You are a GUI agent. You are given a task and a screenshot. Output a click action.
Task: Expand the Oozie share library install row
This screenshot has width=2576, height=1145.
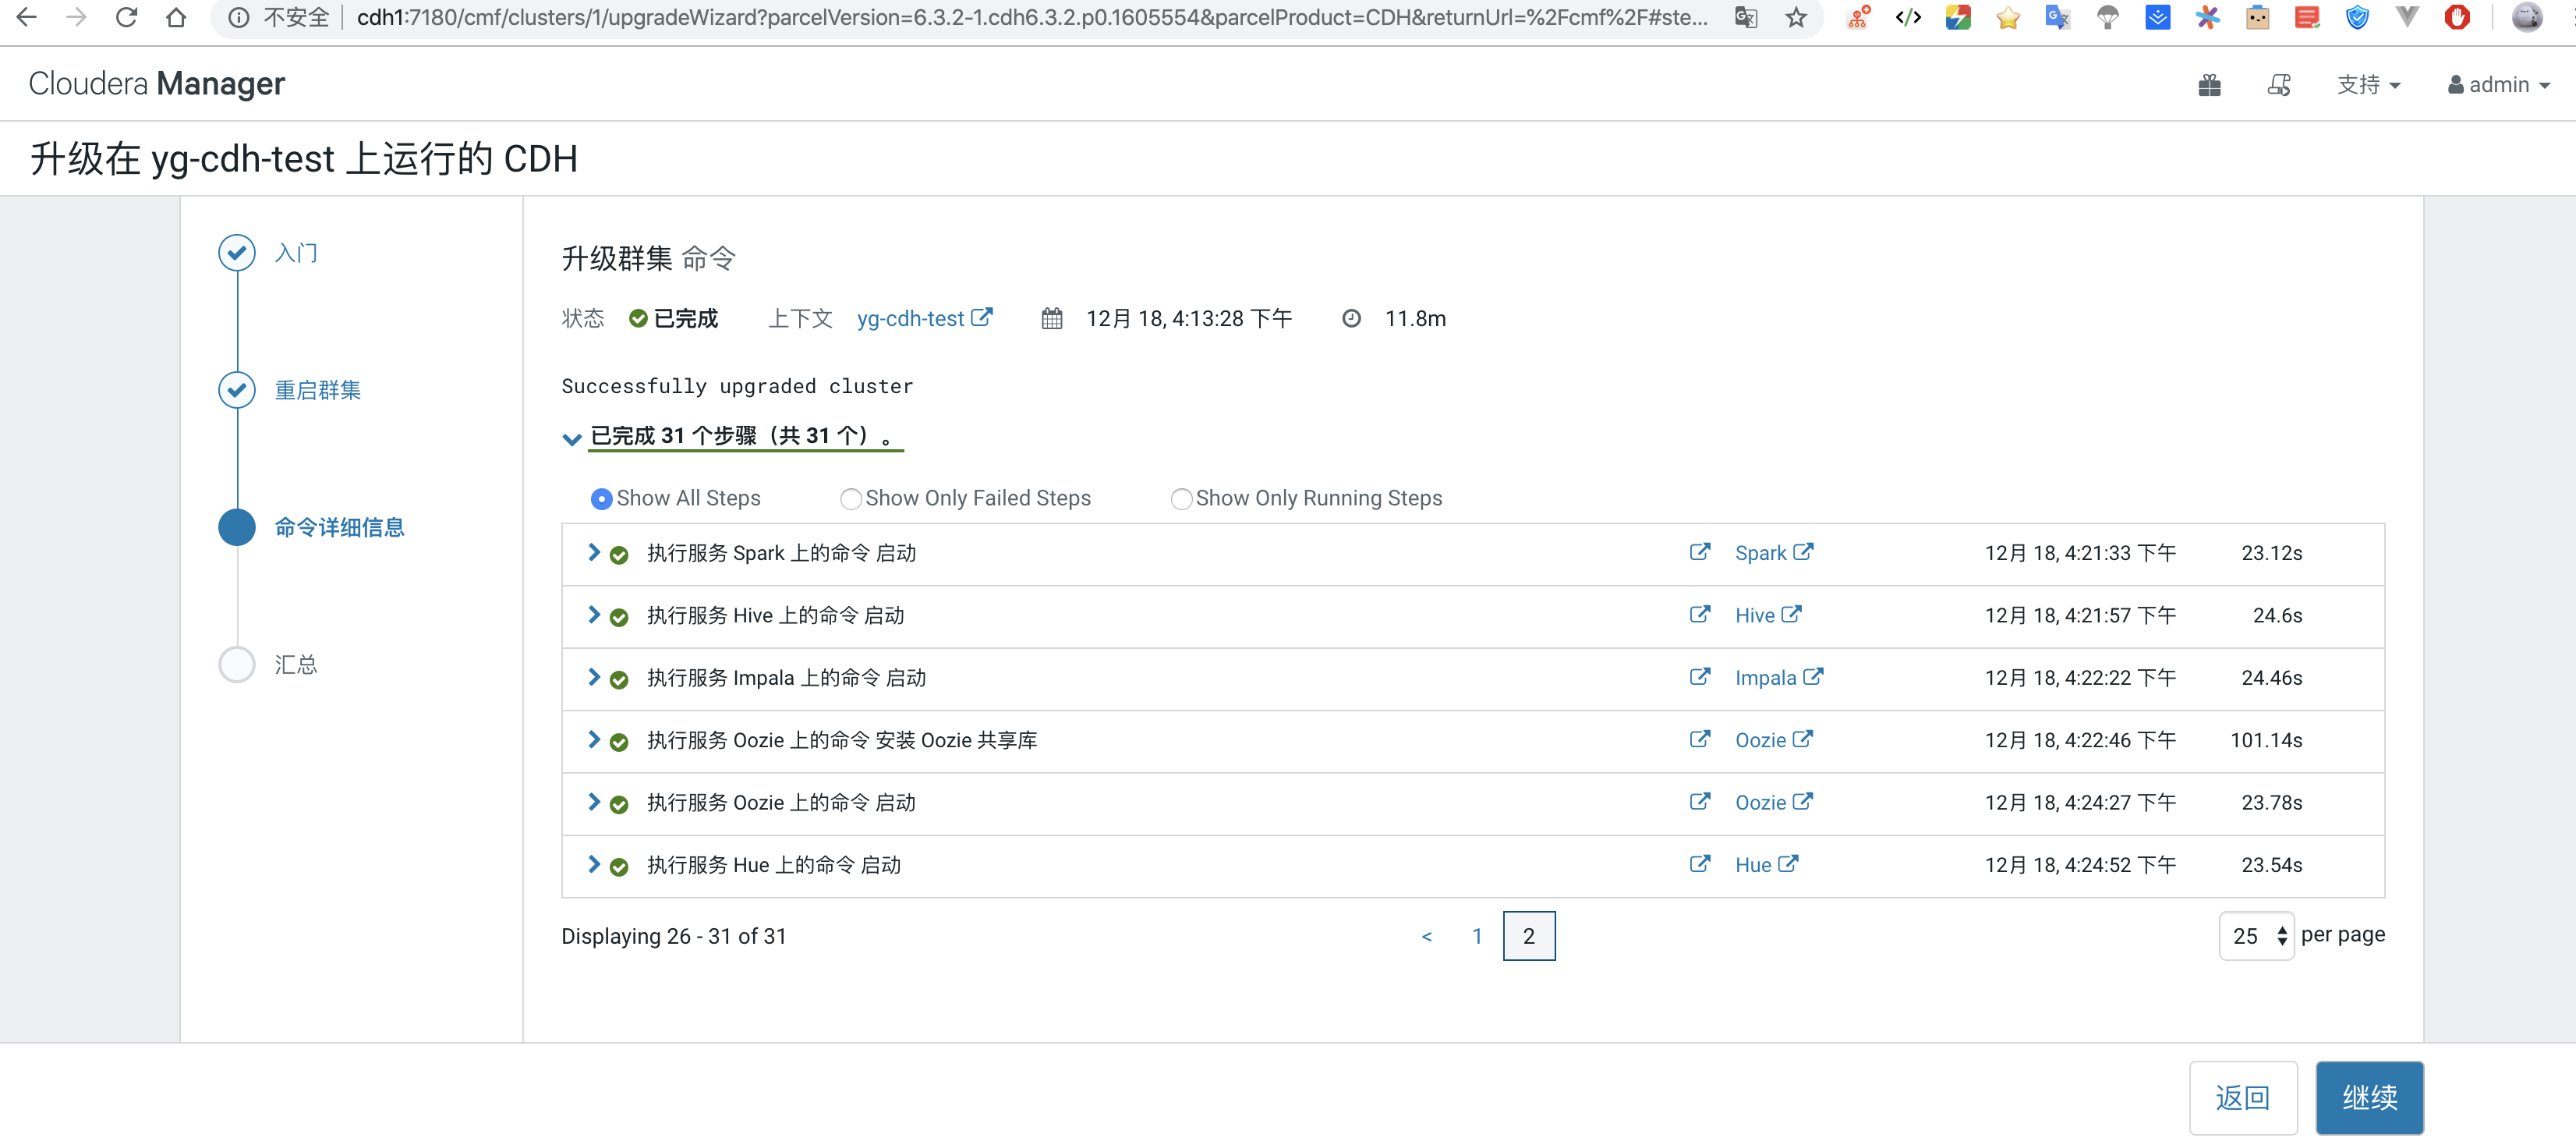click(593, 739)
